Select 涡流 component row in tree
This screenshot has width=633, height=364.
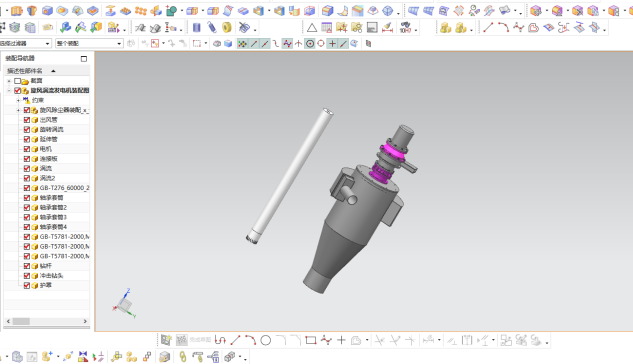47,168
